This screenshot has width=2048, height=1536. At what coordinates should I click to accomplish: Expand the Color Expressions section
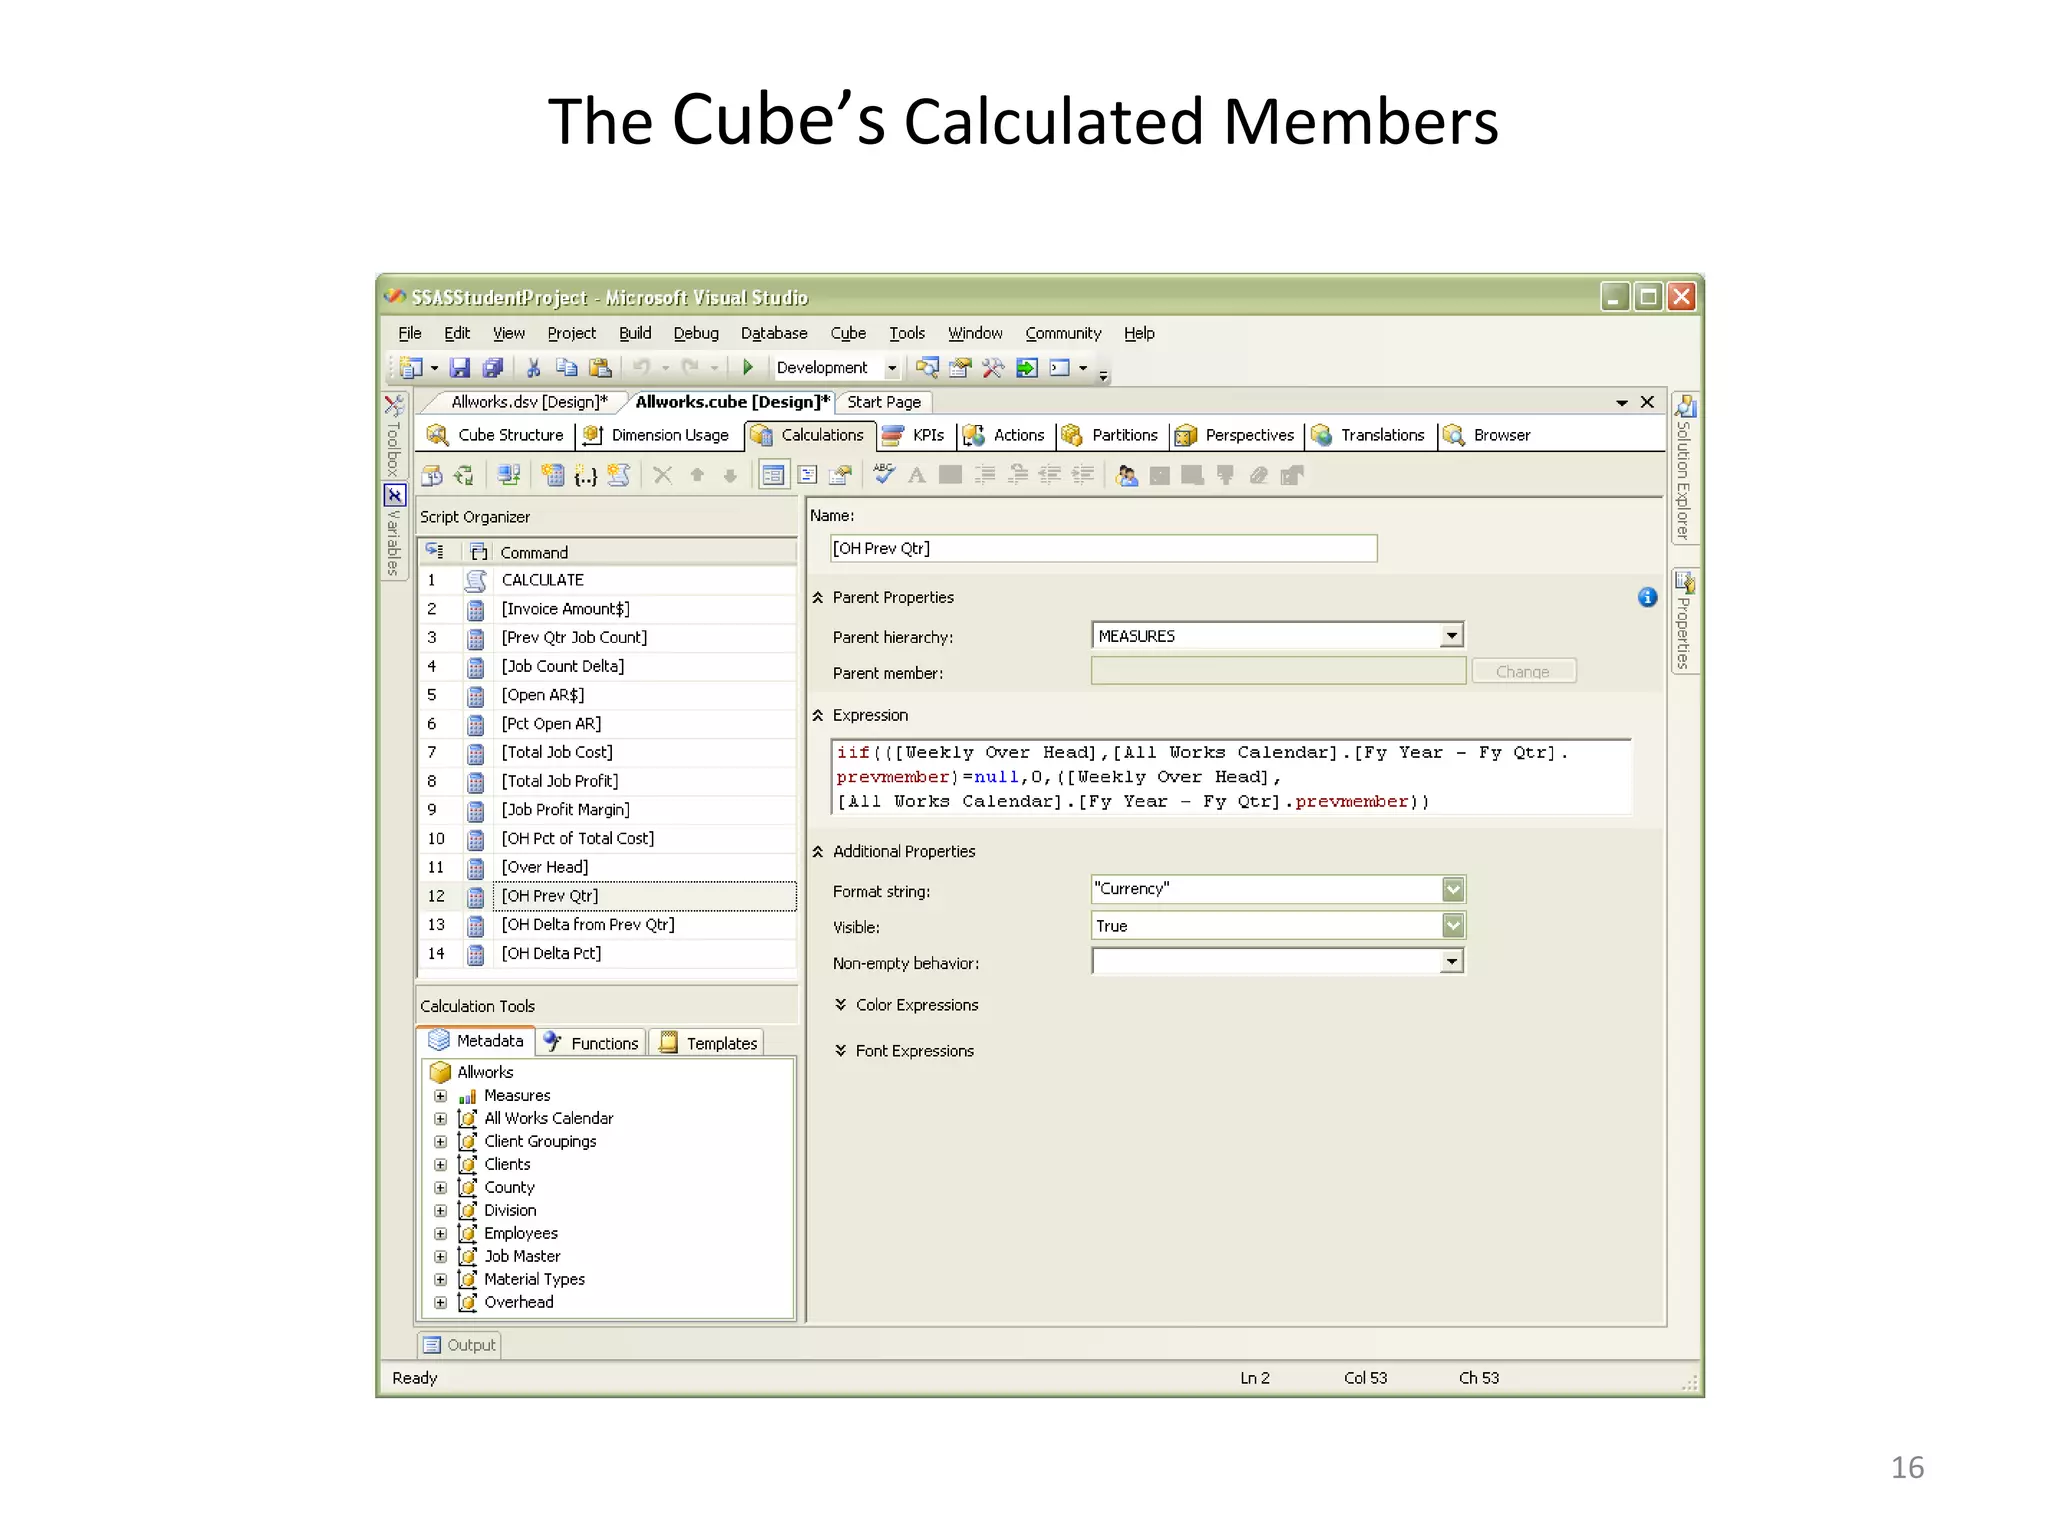pyautogui.click(x=841, y=1005)
